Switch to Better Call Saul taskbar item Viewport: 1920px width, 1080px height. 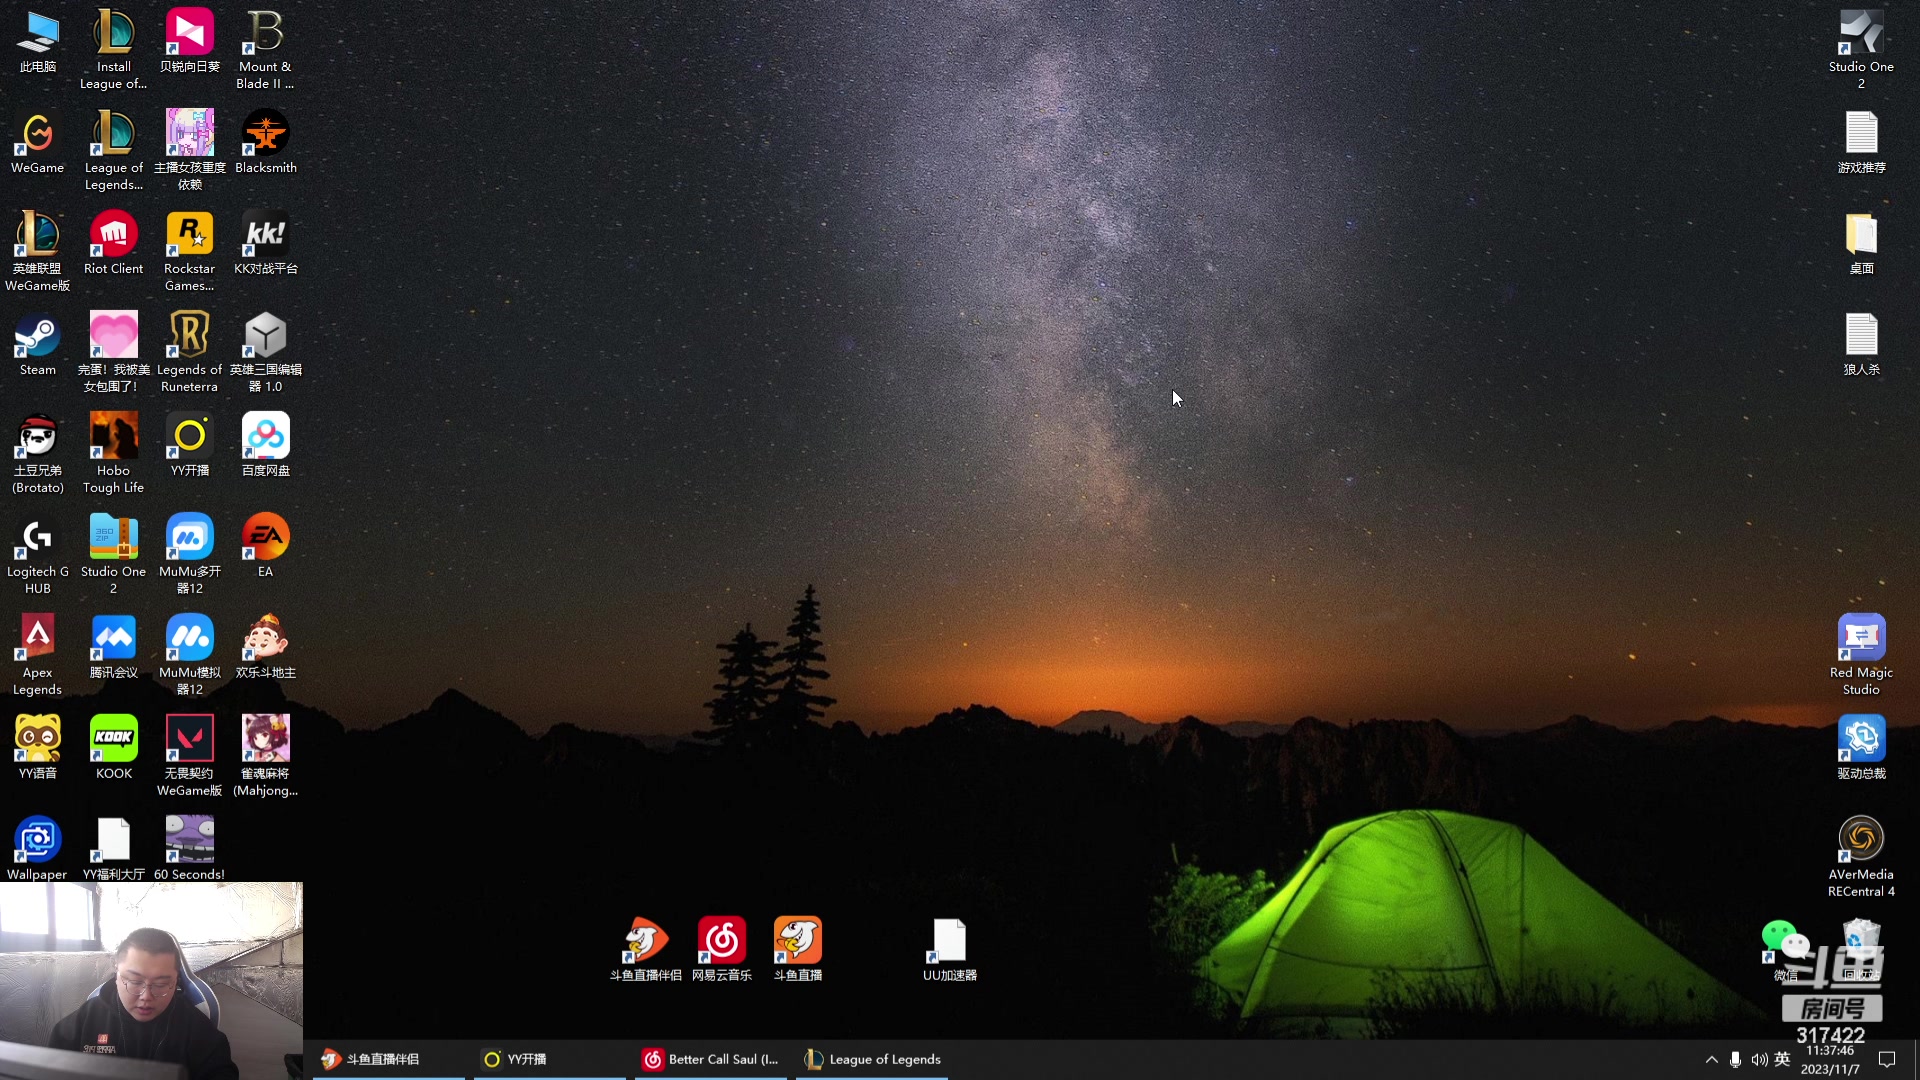711,1060
